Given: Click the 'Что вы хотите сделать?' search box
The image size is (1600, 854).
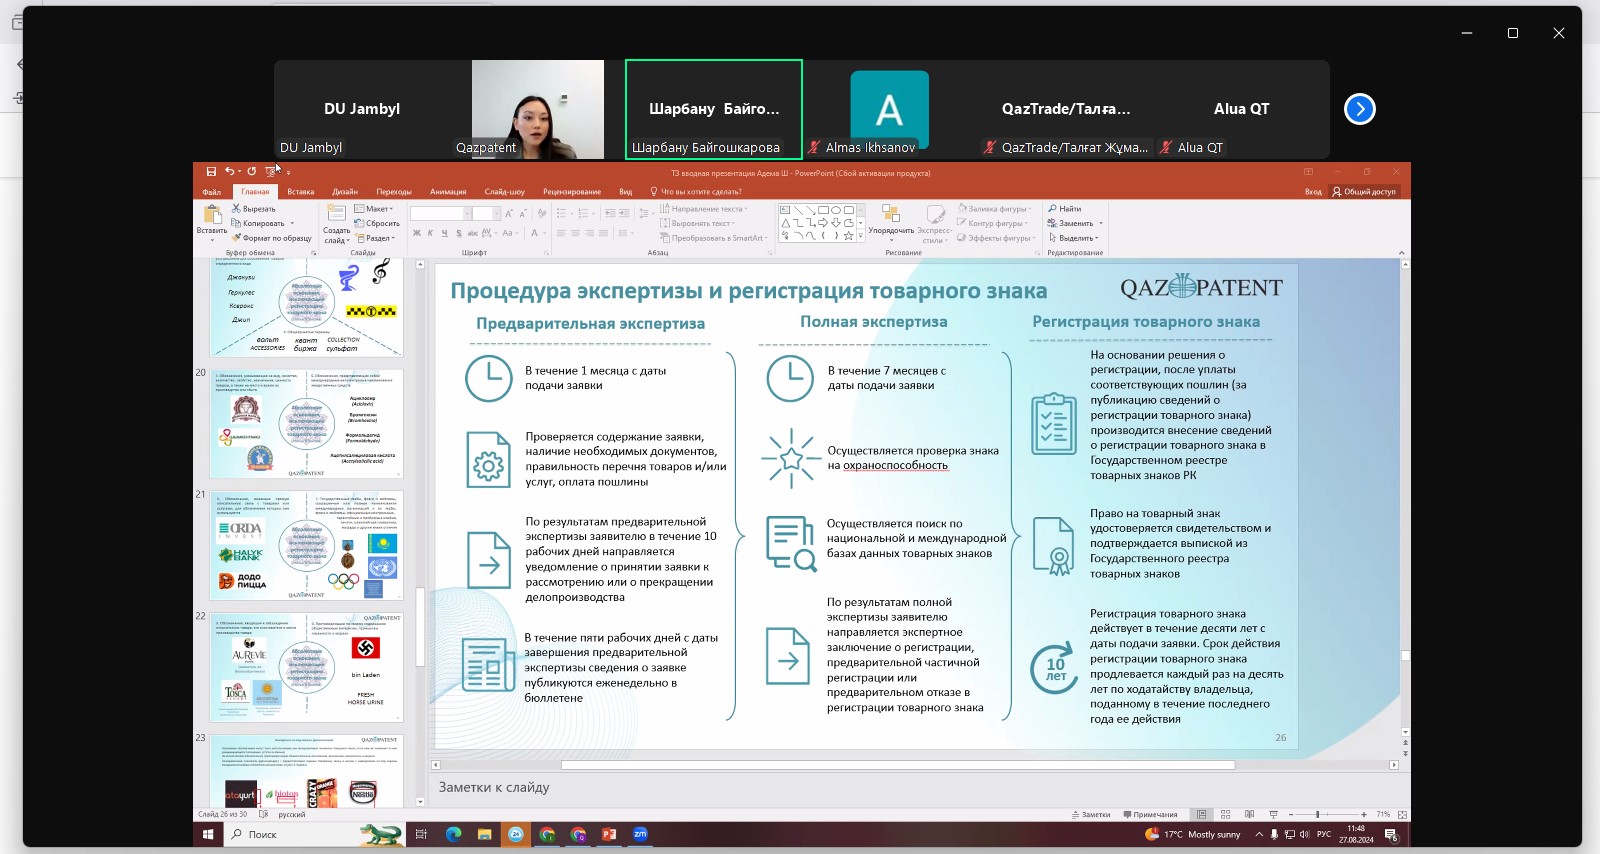Looking at the screenshot, I should (697, 192).
